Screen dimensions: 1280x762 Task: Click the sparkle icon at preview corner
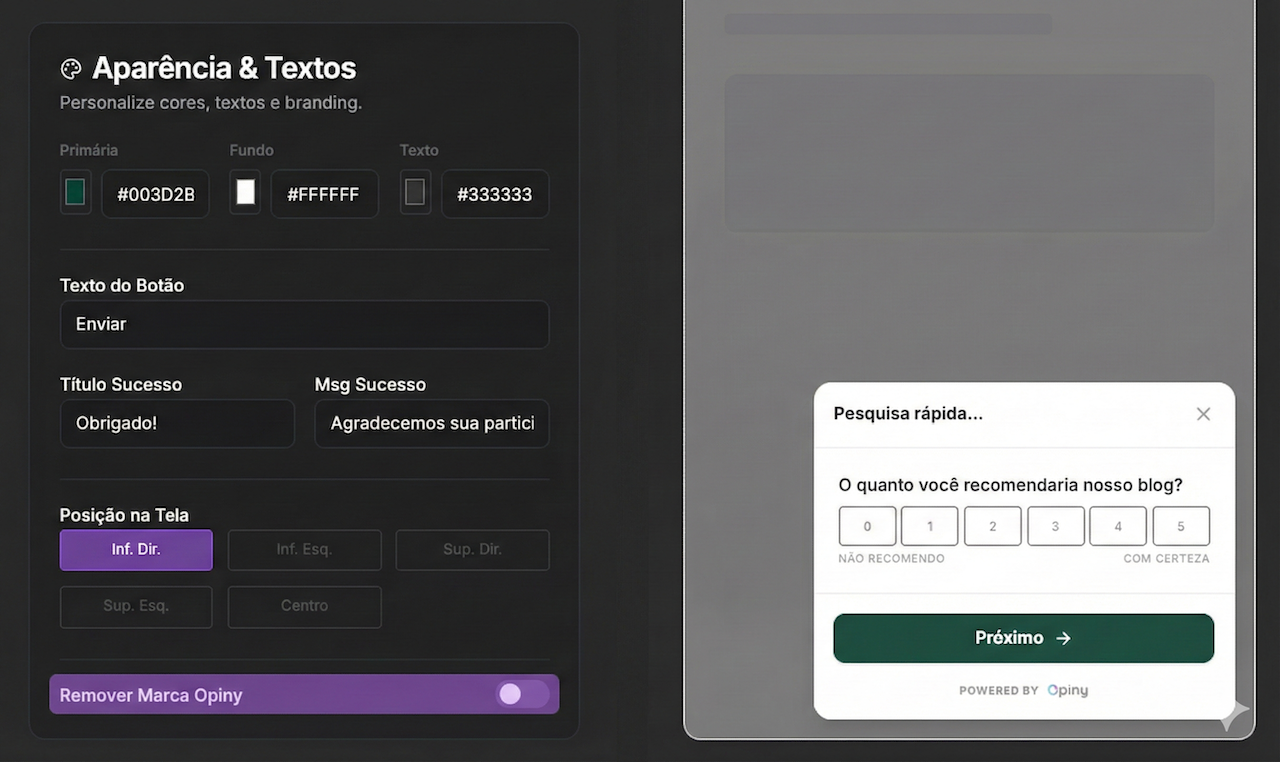click(1234, 714)
